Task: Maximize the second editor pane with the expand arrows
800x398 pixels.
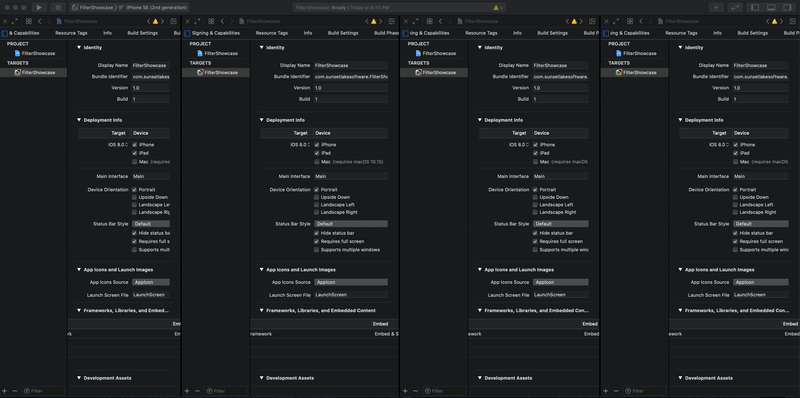Action: pos(197,21)
